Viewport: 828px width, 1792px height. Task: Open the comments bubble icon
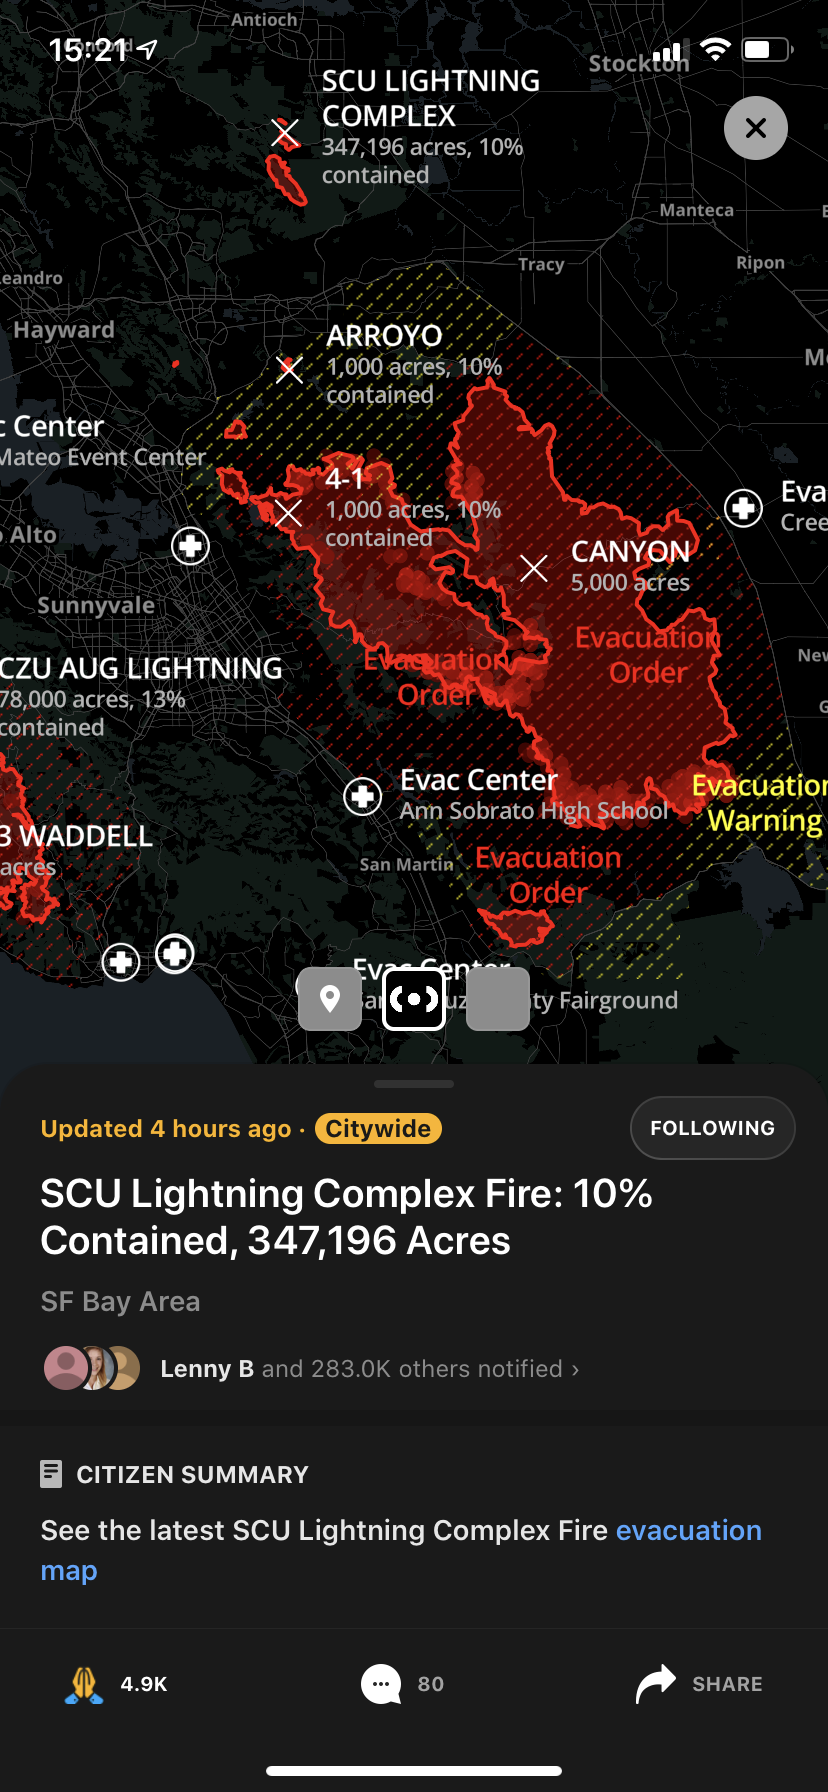click(381, 1684)
